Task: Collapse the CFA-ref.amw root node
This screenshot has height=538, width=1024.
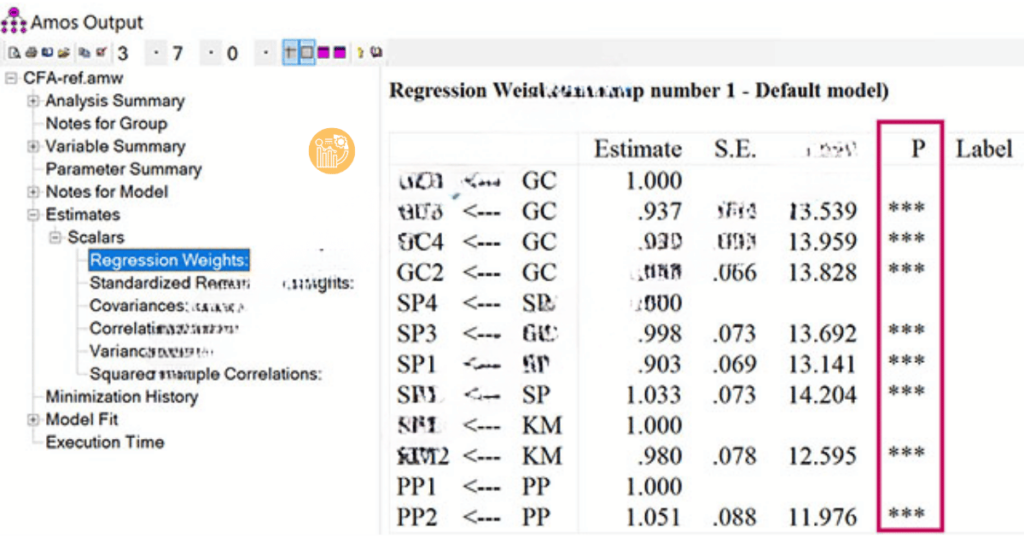Action: (x=10, y=78)
